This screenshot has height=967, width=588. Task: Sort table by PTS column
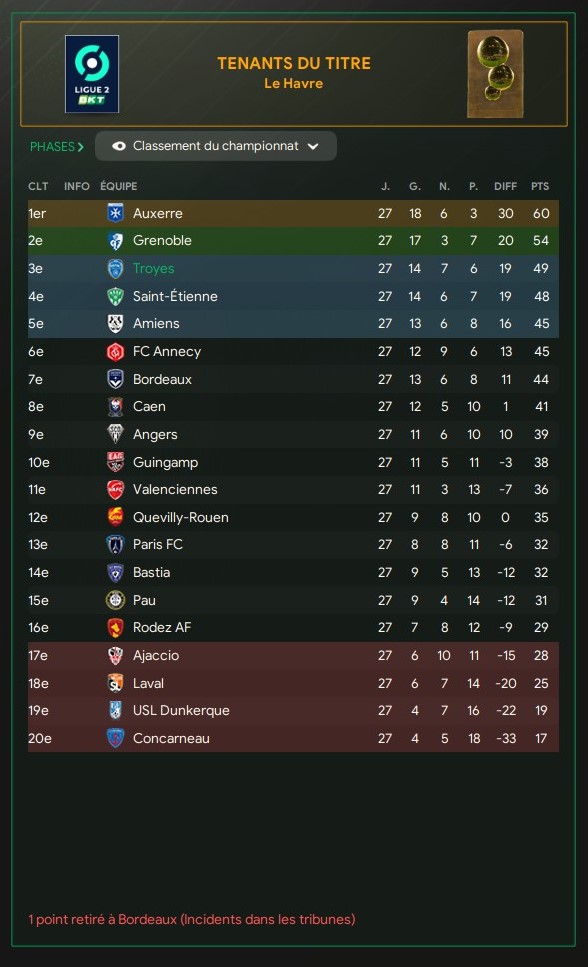(540, 186)
